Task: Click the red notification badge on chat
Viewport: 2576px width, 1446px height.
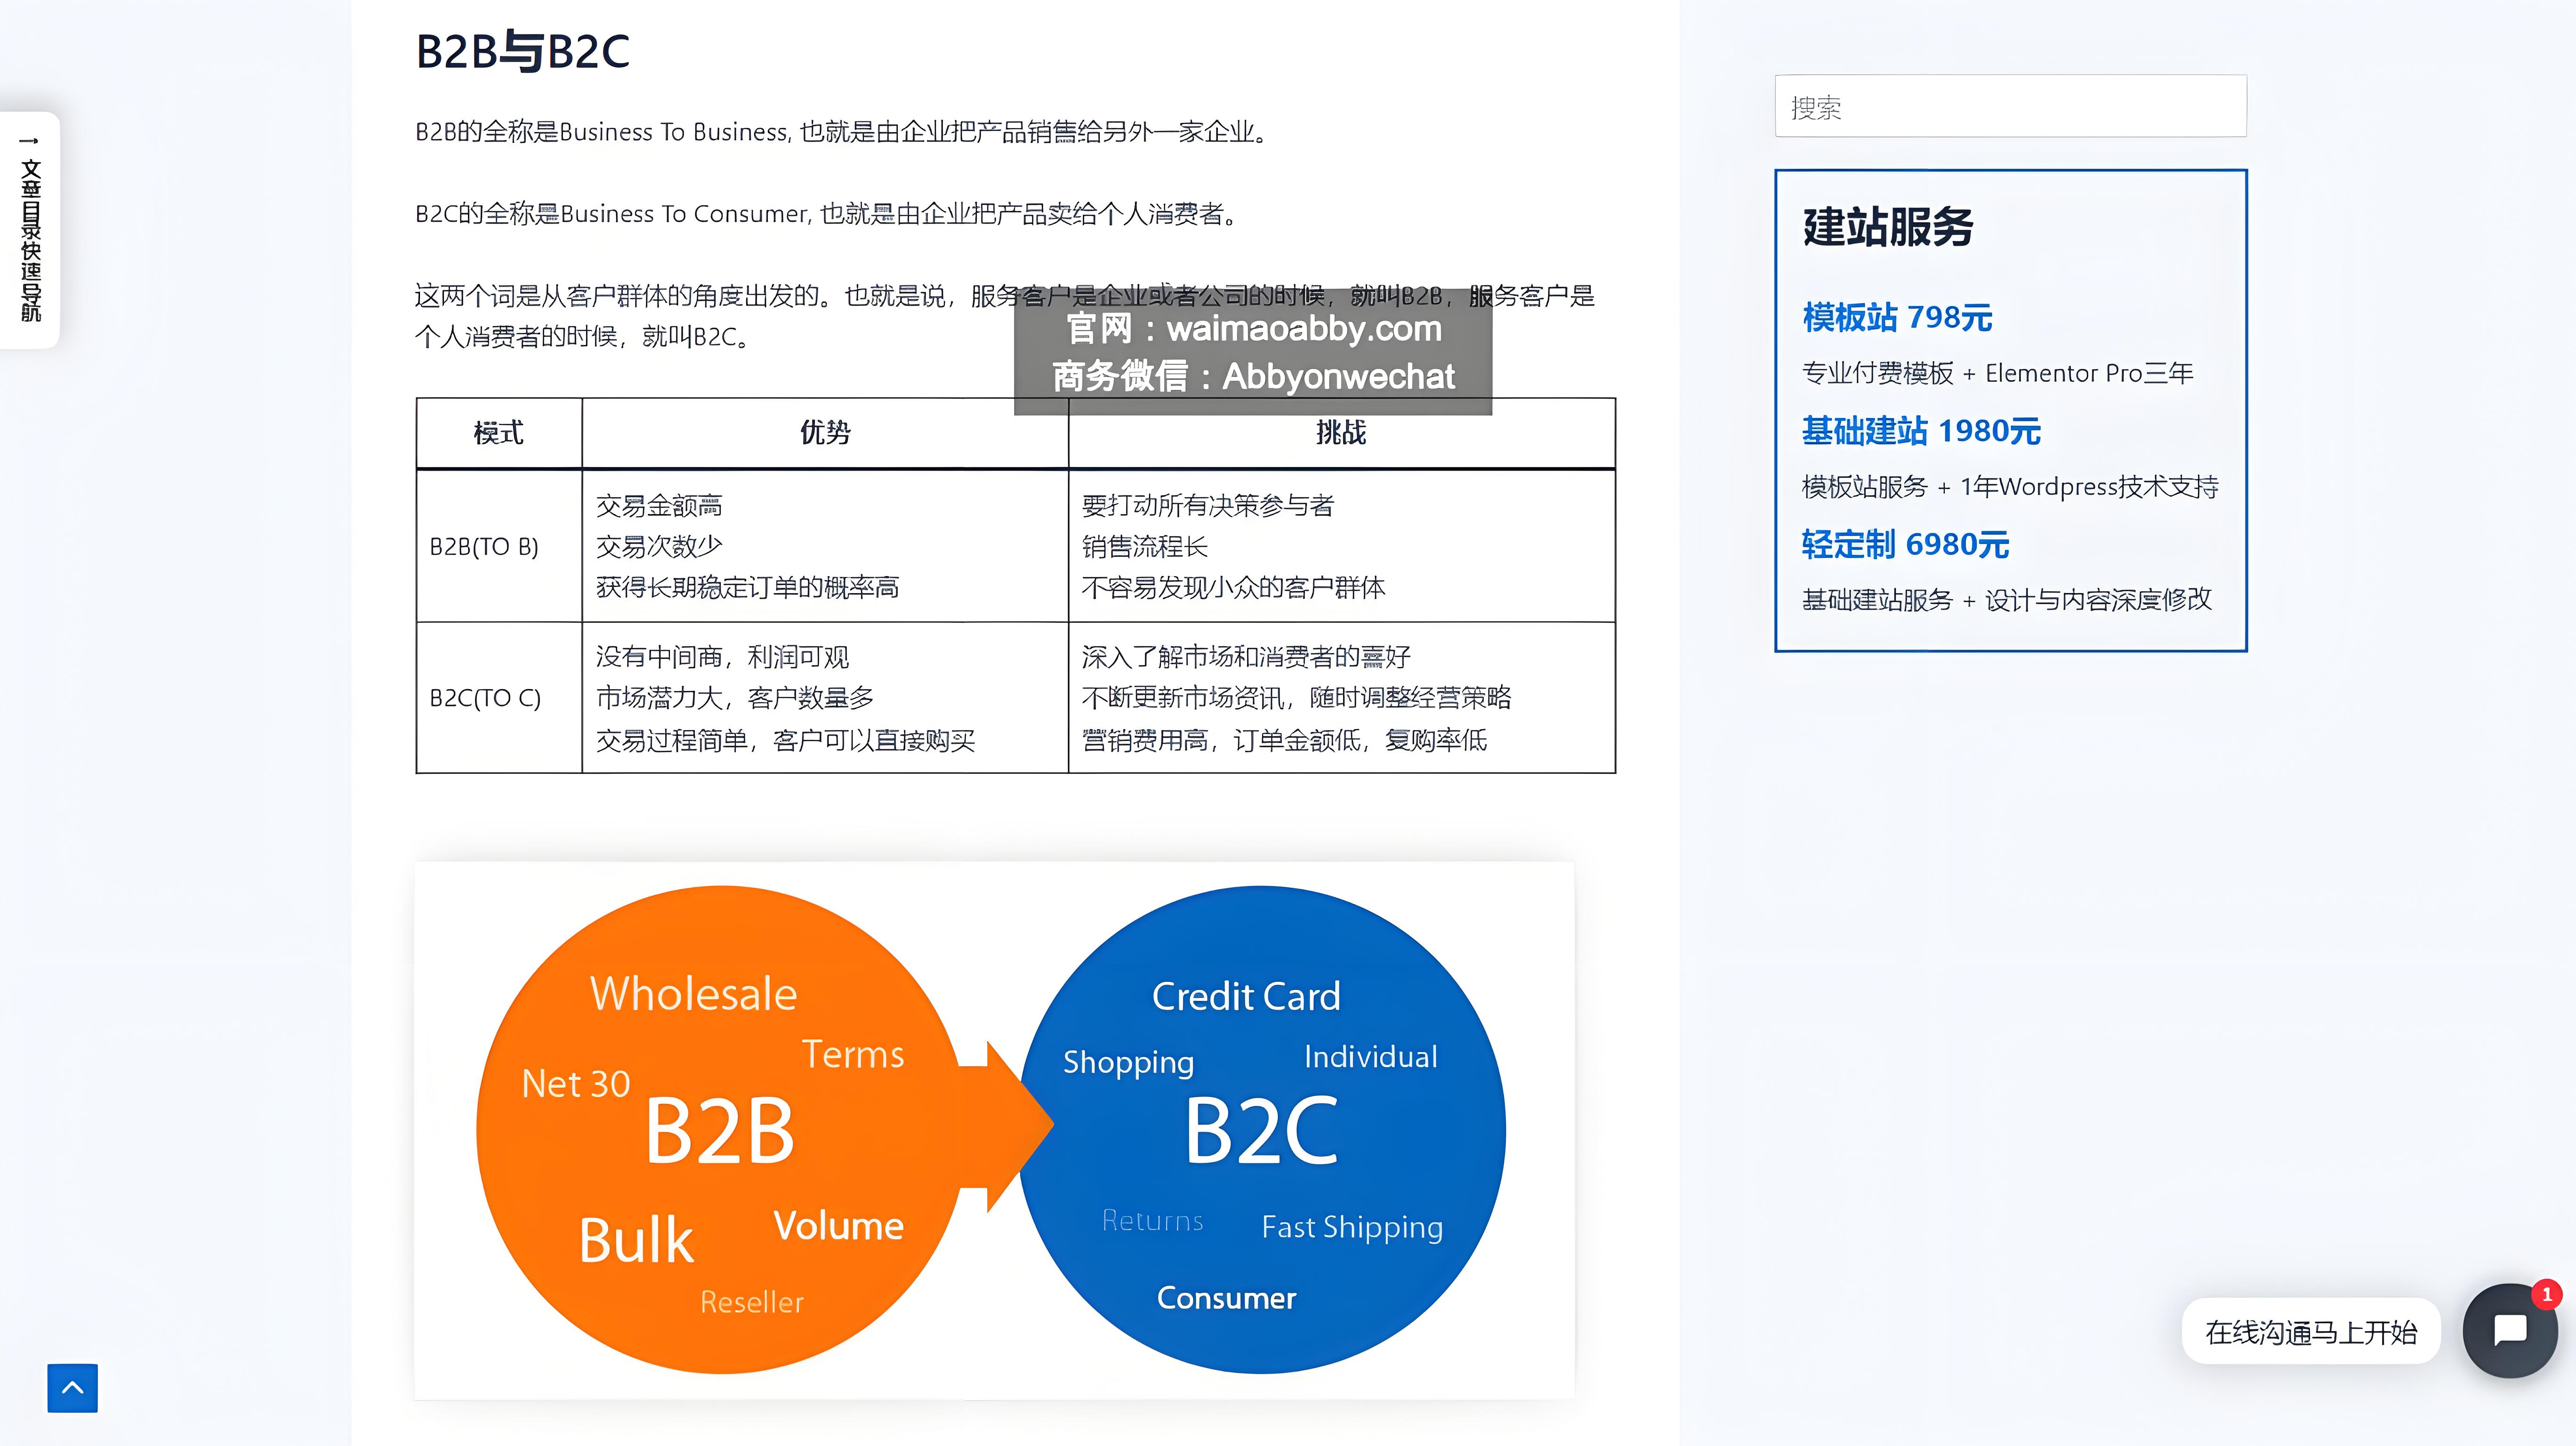Action: [x=2546, y=1295]
